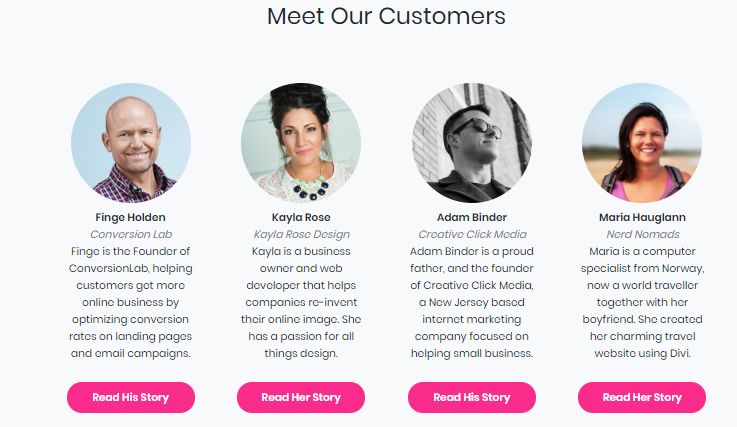Click the Kayla Rose Design company name
Image resolution: width=737 pixels, height=427 pixels.
301,234
